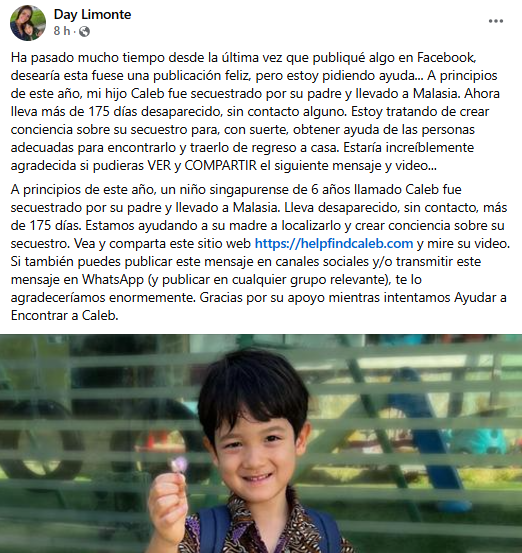Screen dimensions: 522x553
Task: Click the closing text 'Encontrar a Caleb.'
Action: (65, 315)
